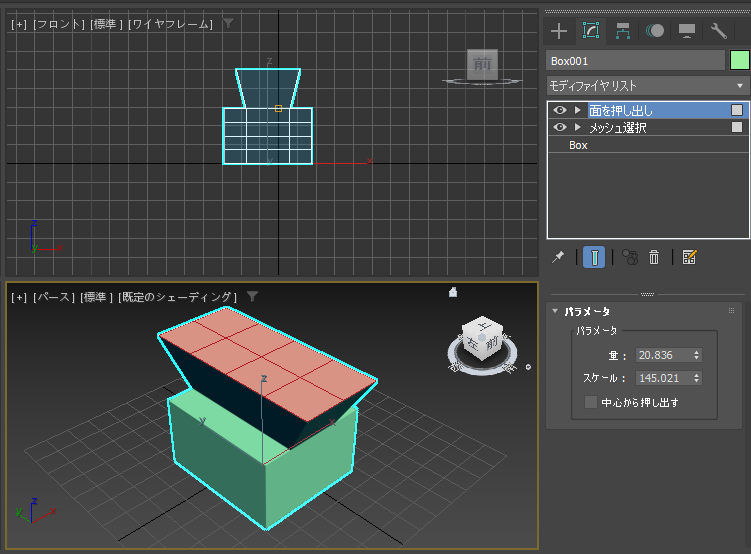
Task: Open the Utilities wrench icon
Action: (x=718, y=31)
